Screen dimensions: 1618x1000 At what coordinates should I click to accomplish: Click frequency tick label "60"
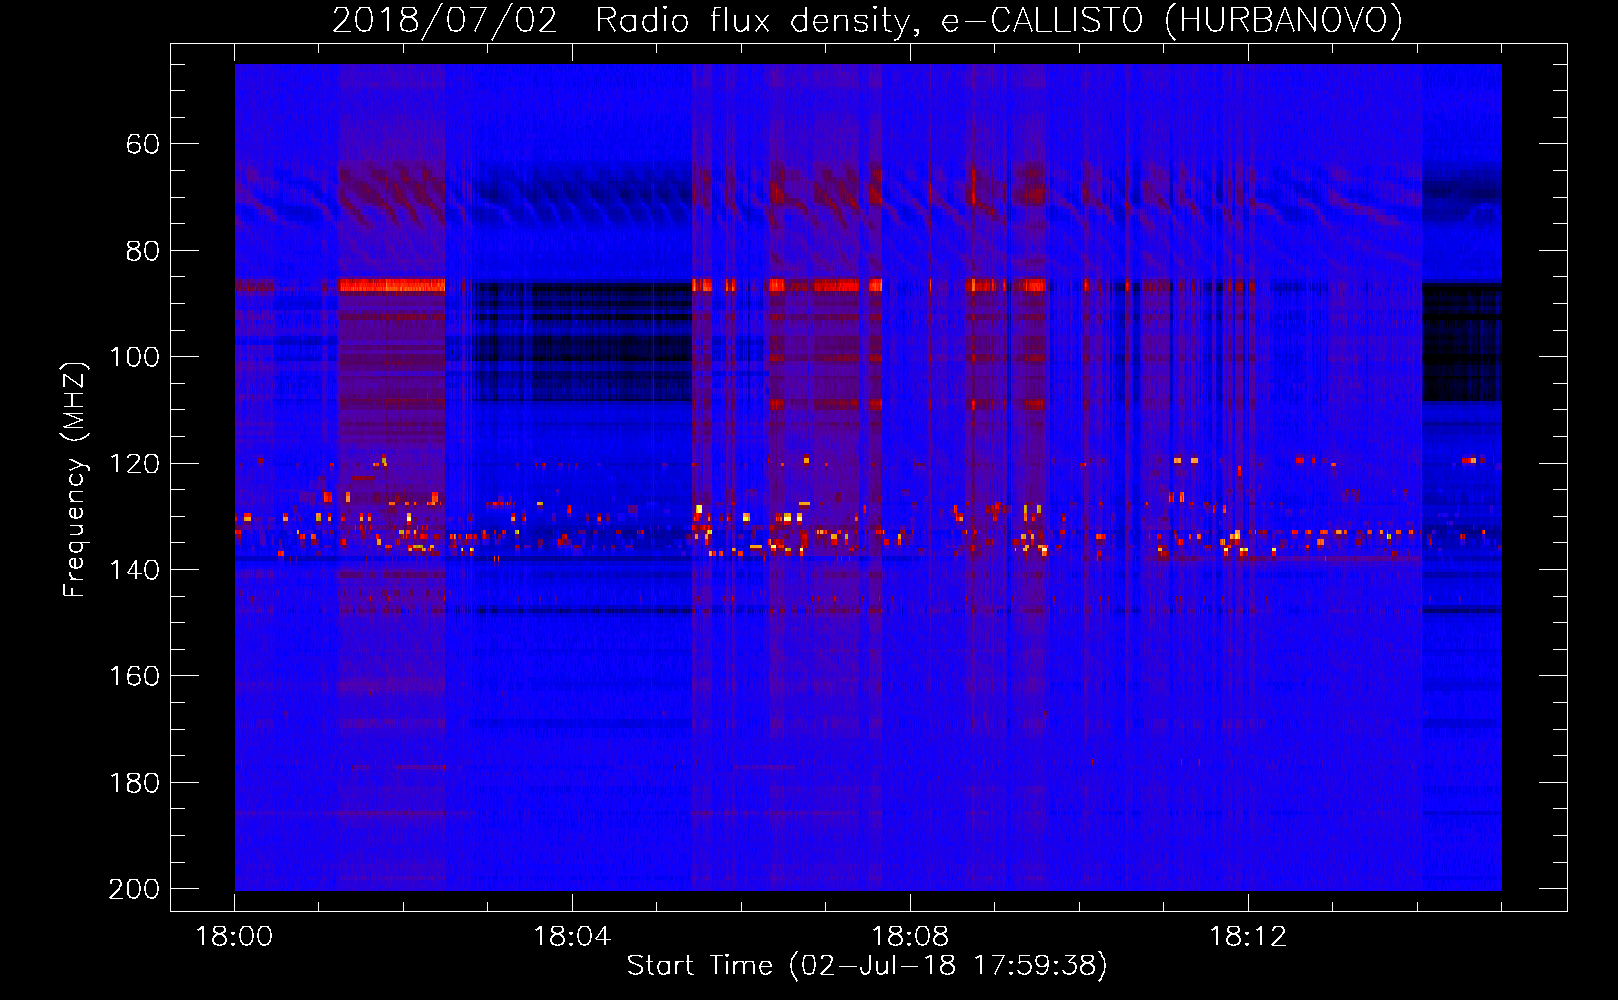(143, 144)
